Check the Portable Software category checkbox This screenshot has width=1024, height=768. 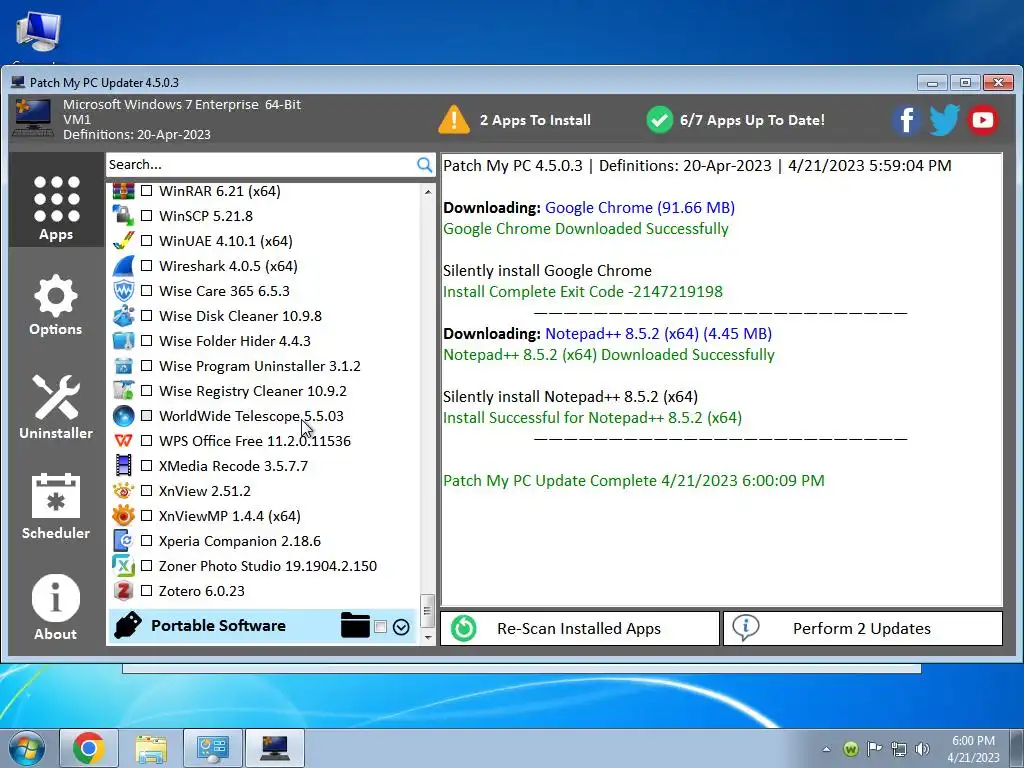click(381, 627)
